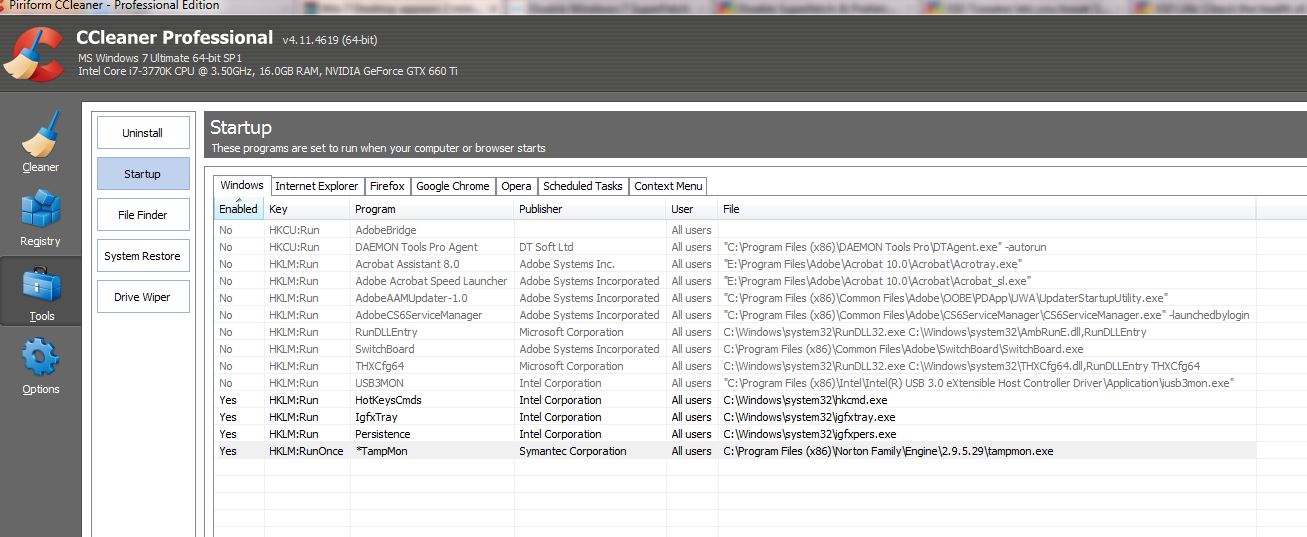The width and height of the screenshot is (1307, 537).
Task: Click the DT Soft Ltd publisher cell
Action: (546, 247)
